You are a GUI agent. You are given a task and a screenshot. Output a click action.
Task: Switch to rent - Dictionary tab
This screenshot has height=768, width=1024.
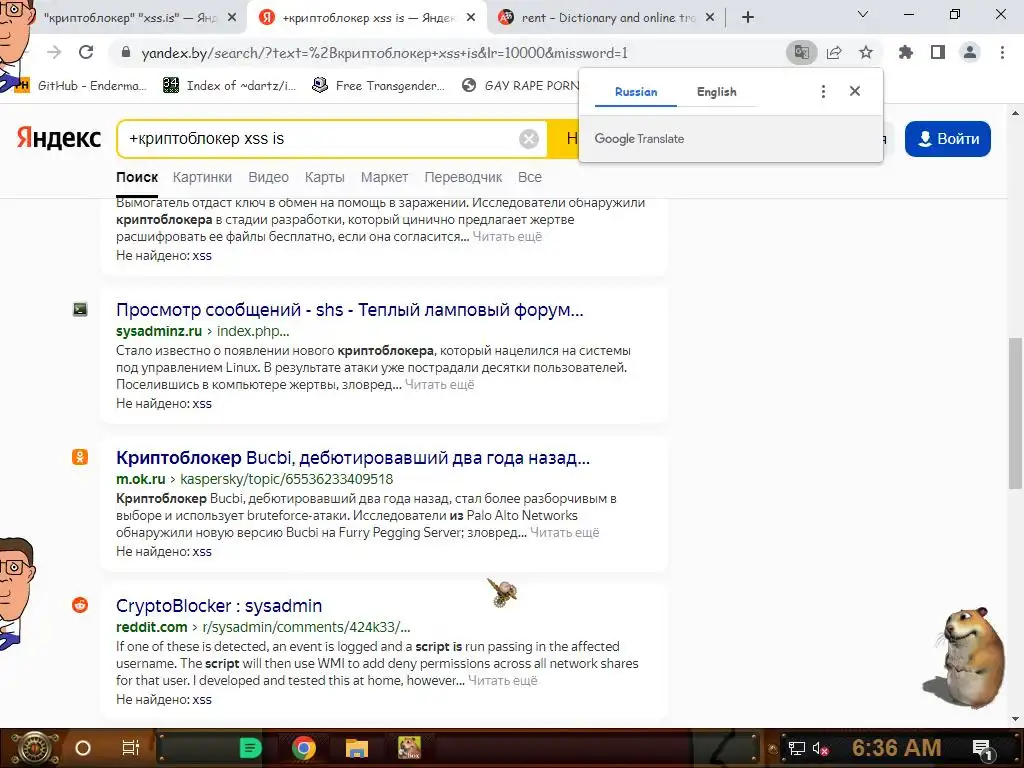pyautogui.click(x=607, y=18)
